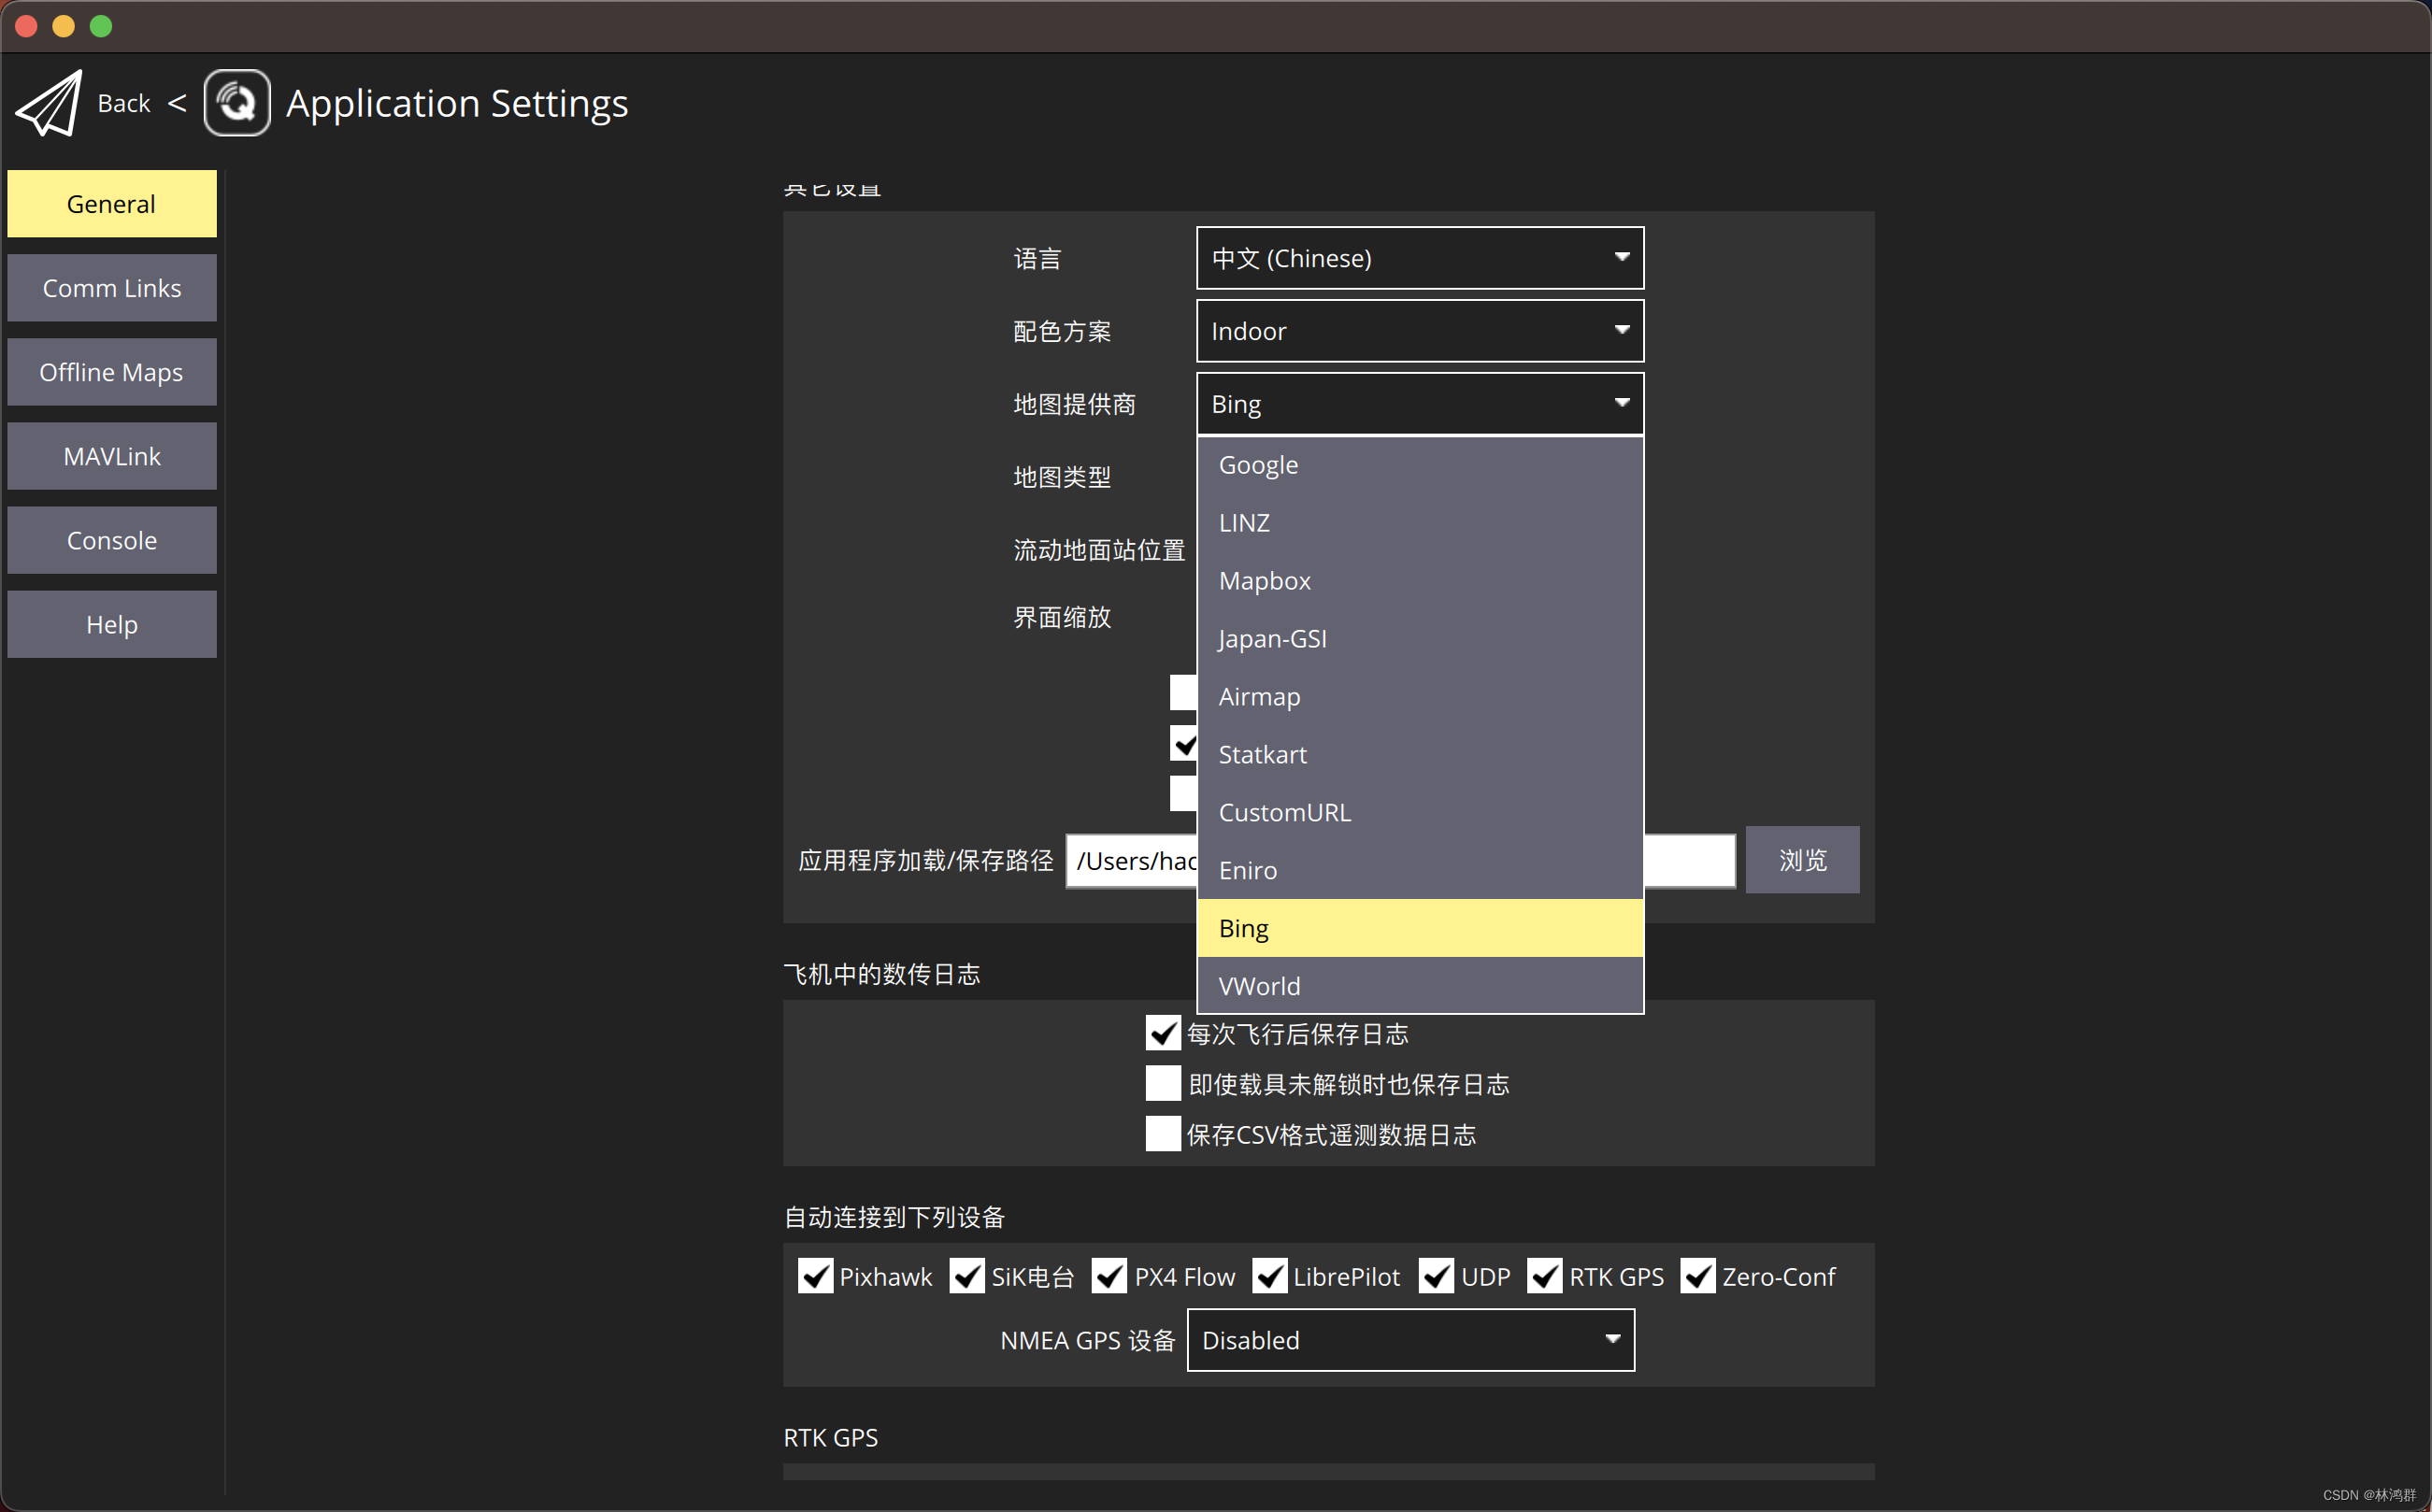Open the Comm Links settings tab
The height and width of the screenshot is (1512, 2432).
click(x=112, y=288)
